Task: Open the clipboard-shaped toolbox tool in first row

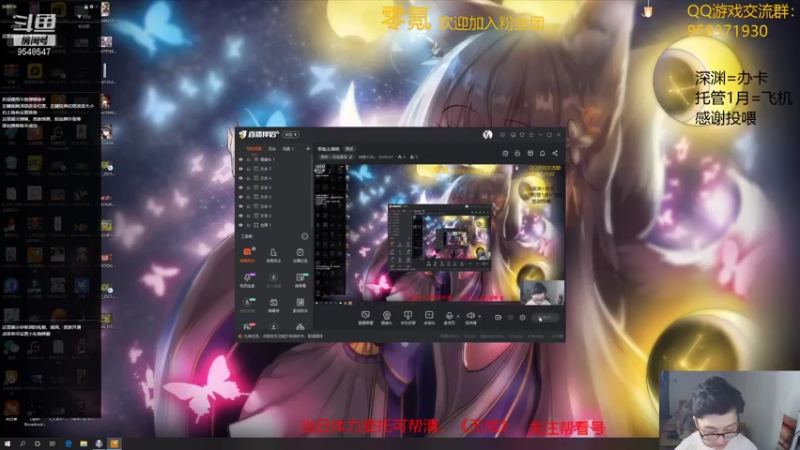Action: [300, 255]
